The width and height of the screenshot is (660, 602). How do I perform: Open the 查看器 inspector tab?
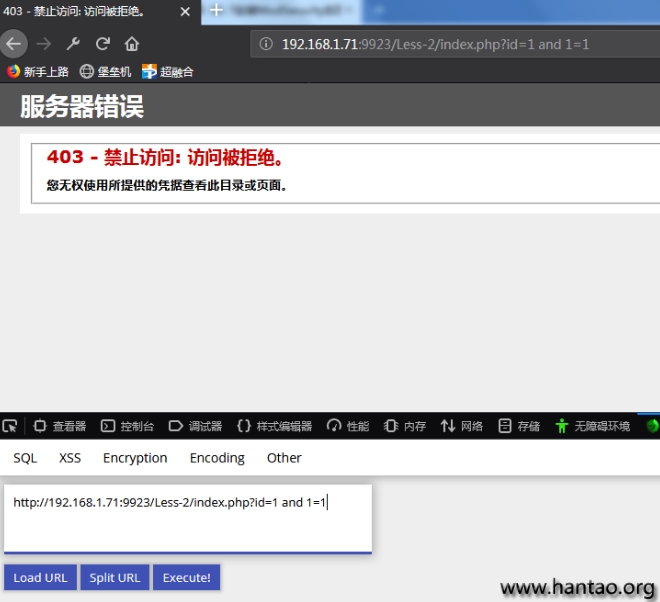(x=60, y=426)
